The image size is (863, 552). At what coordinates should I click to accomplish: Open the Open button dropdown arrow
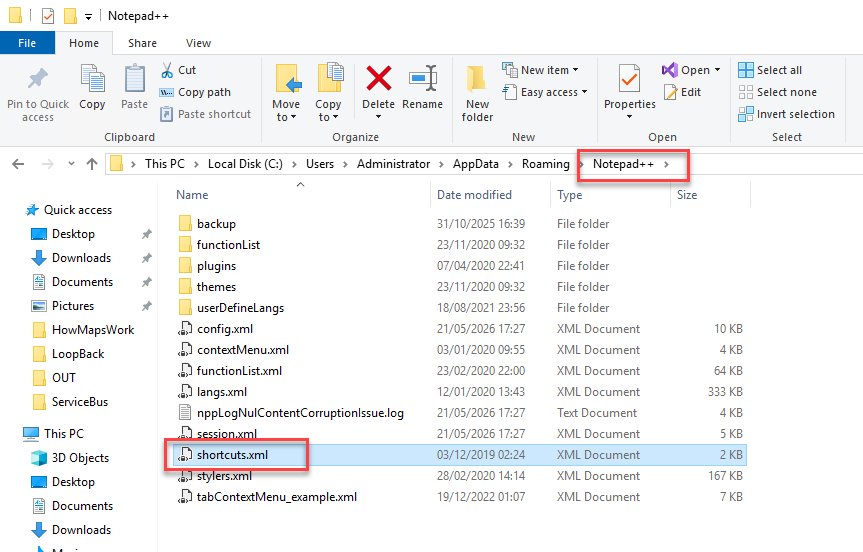pos(718,70)
